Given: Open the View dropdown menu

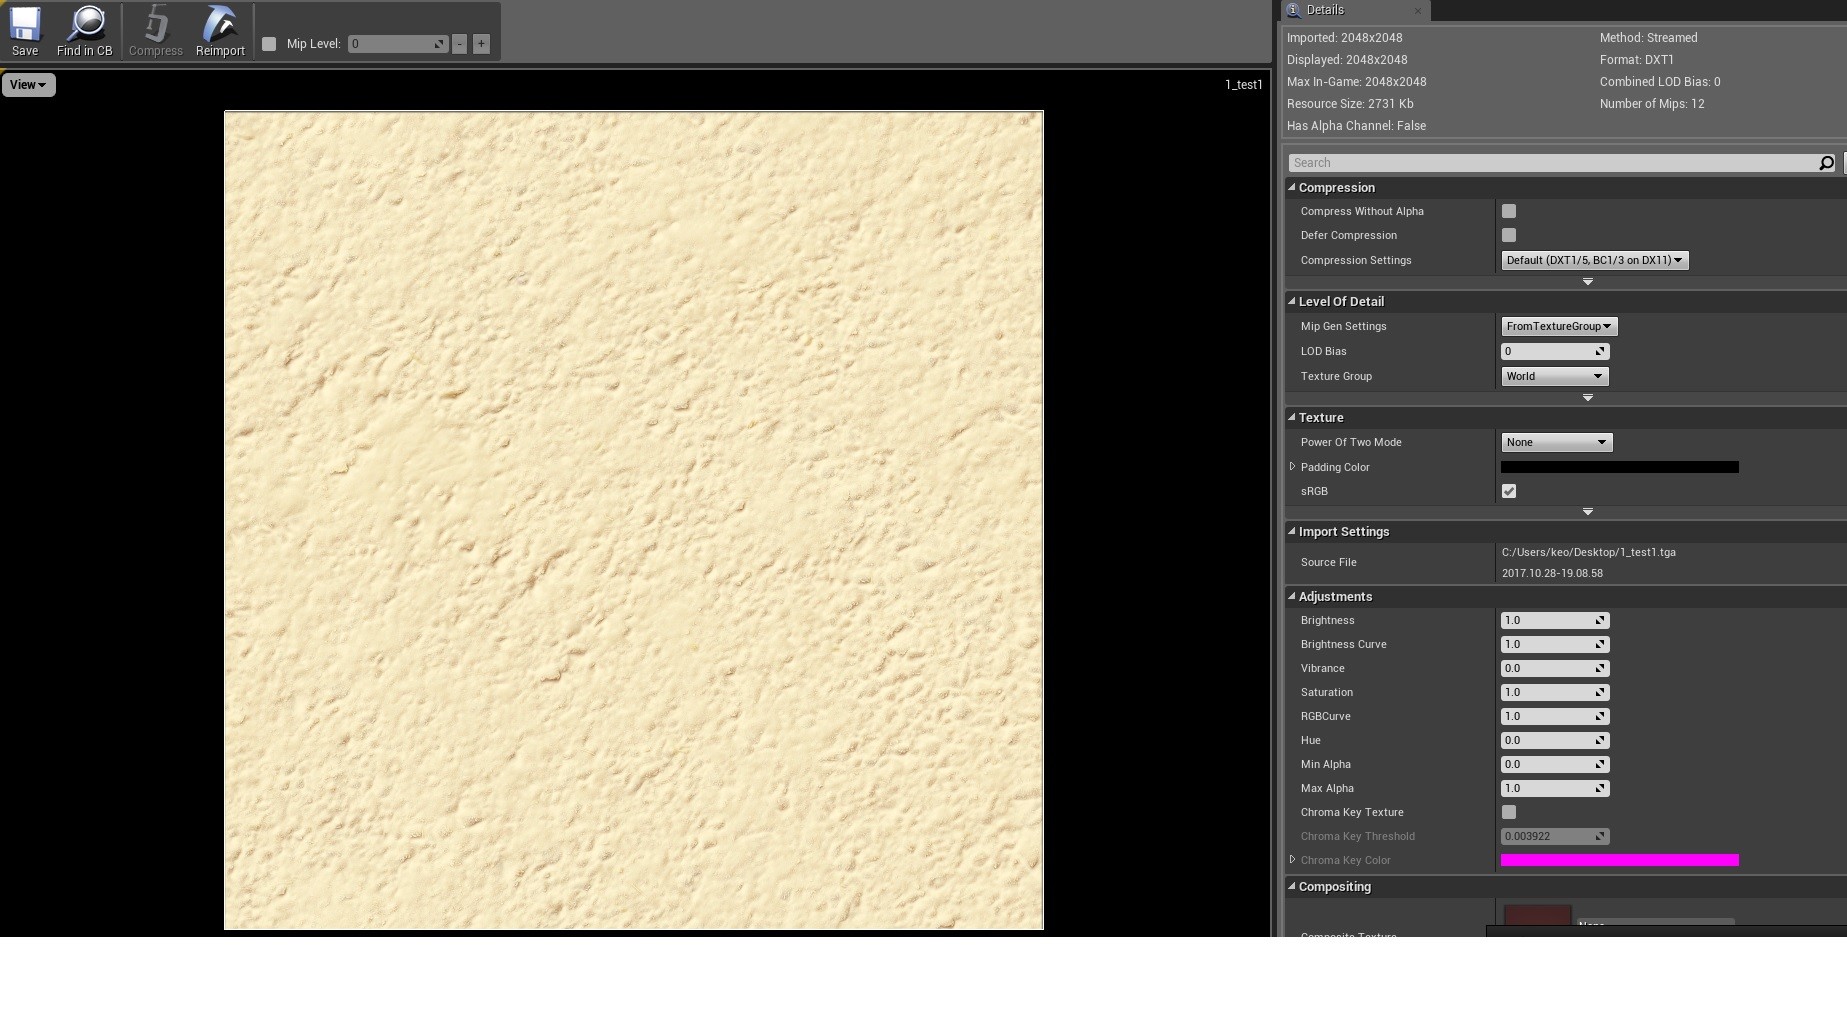Looking at the screenshot, I should [28, 85].
